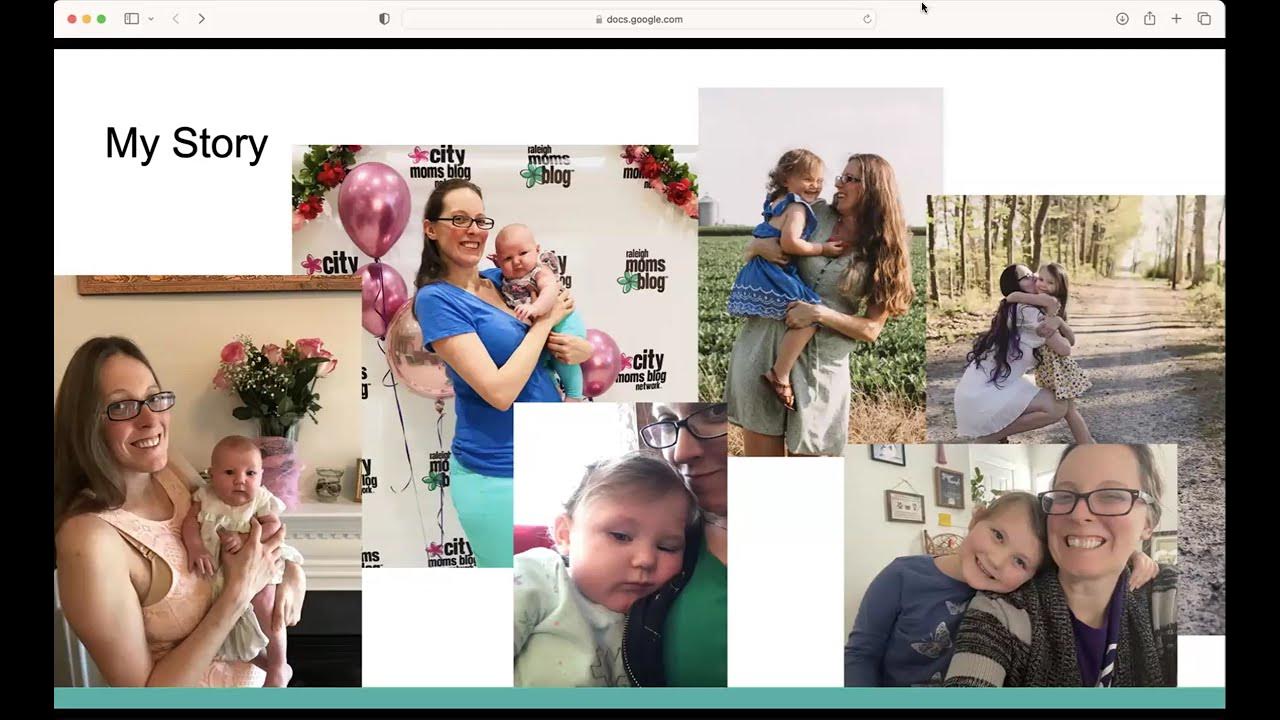The height and width of the screenshot is (720, 1280).
Task: Open the Share sheet icon
Action: pyautogui.click(x=1149, y=18)
